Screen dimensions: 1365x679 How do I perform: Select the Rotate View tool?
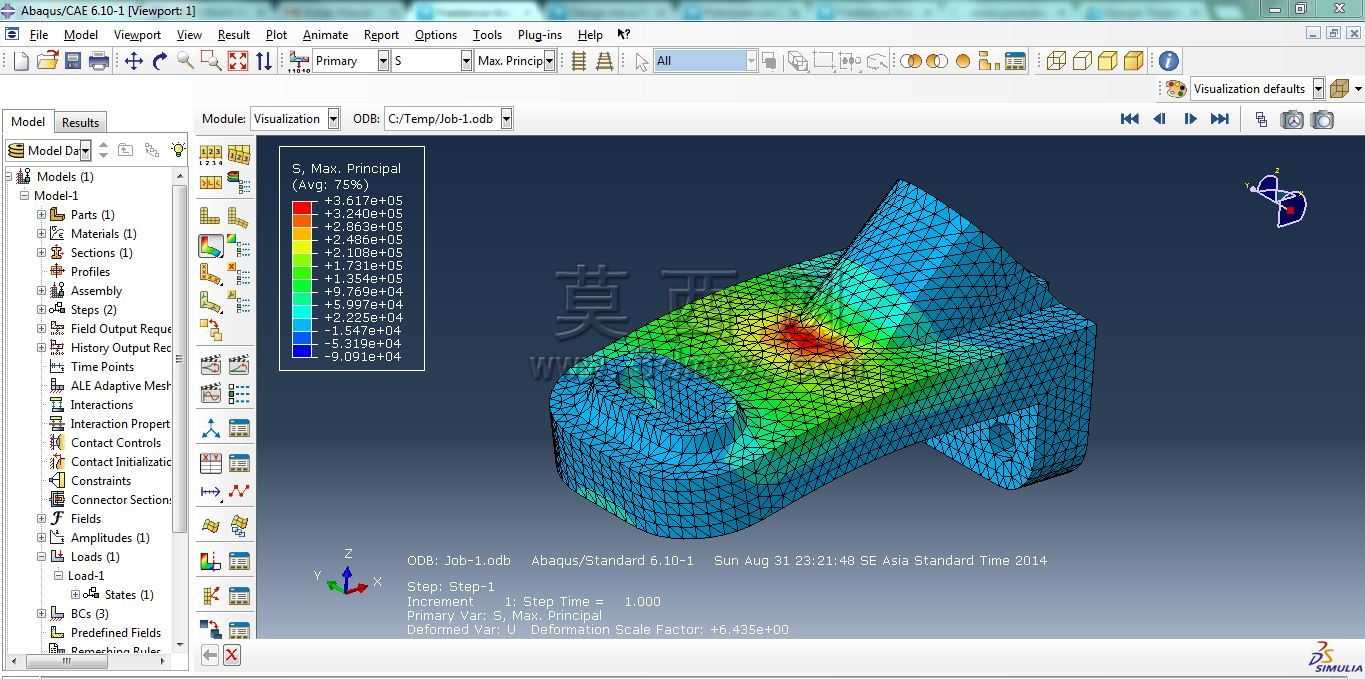click(160, 61)
